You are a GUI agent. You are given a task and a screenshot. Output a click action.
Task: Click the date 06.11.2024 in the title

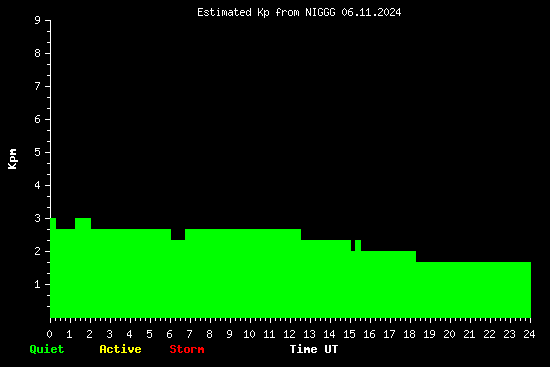pos(371,13)
